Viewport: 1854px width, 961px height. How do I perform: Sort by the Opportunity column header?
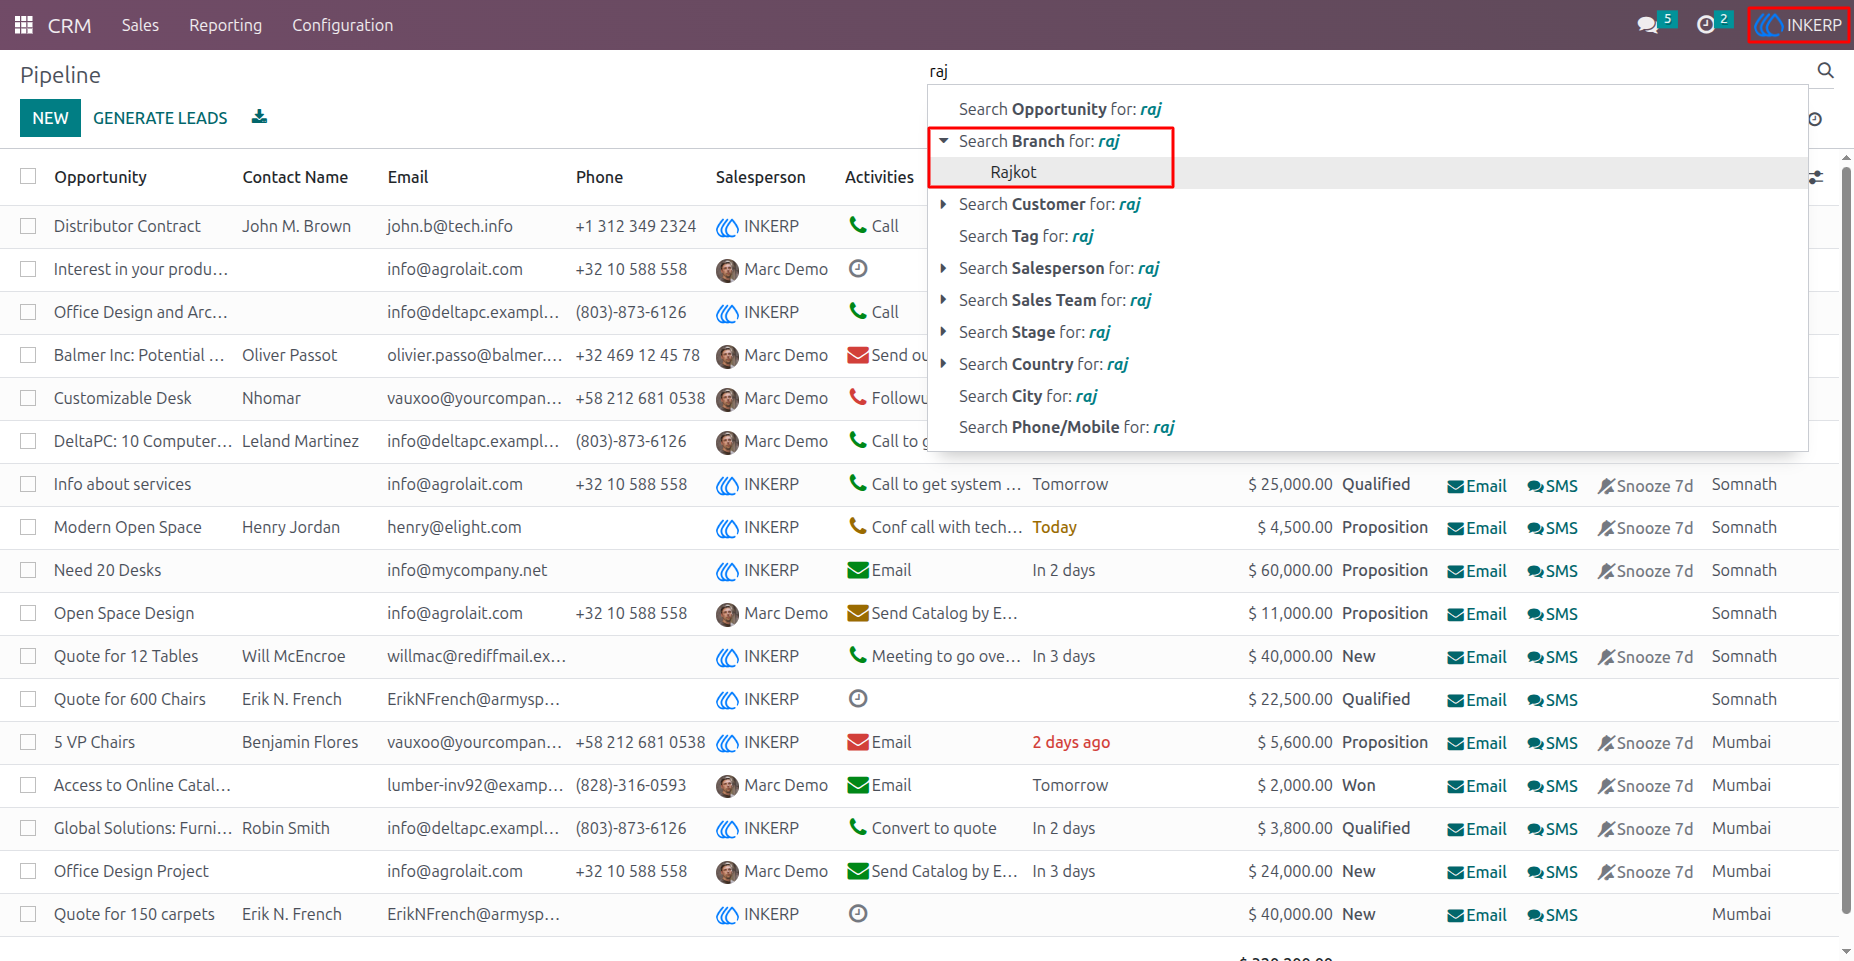point(100,177)
